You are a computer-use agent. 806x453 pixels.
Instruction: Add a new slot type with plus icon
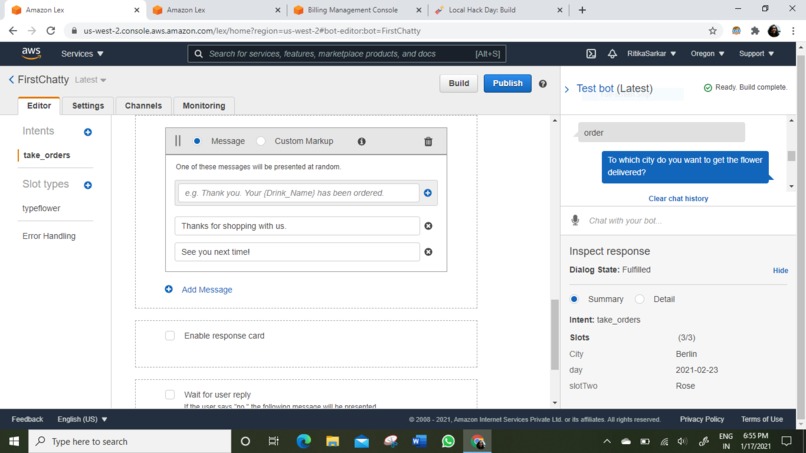point(88,185)
